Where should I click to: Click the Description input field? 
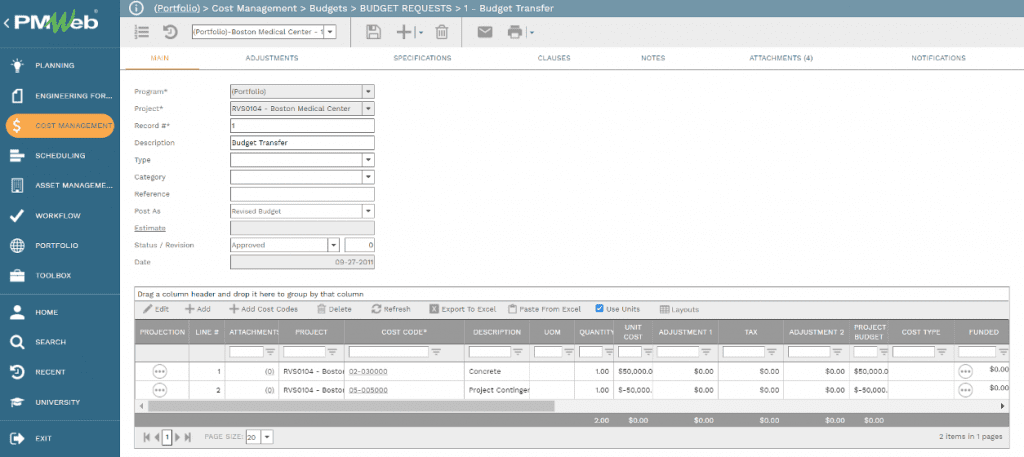click(302, 142)
